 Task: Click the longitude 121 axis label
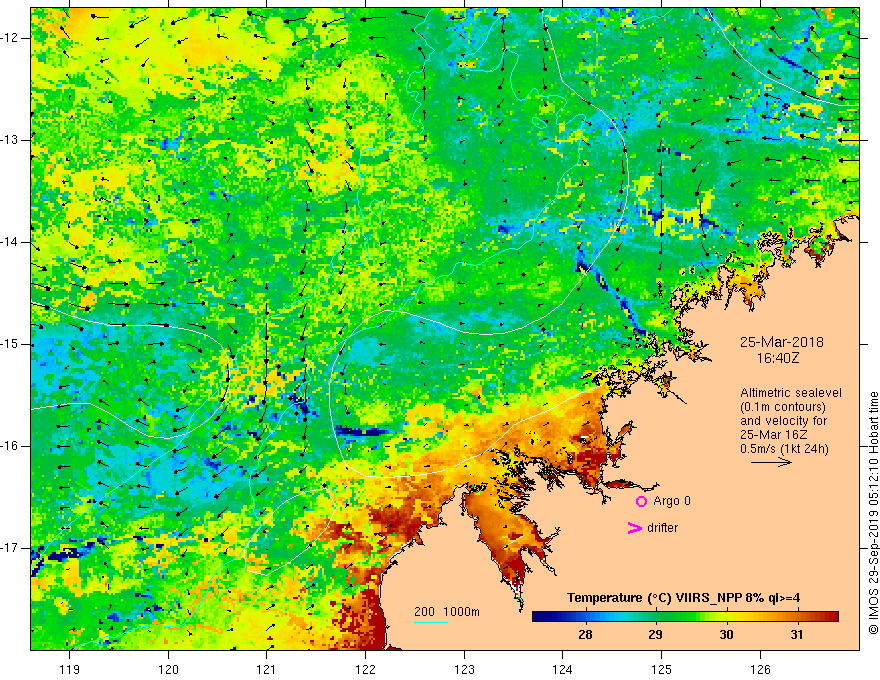pos(267,669)
